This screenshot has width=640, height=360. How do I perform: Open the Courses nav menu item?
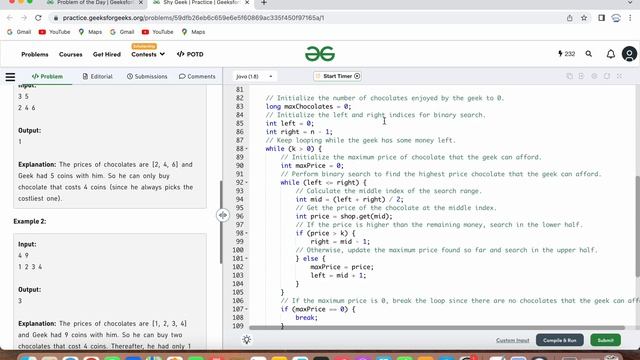click(71, 54)
